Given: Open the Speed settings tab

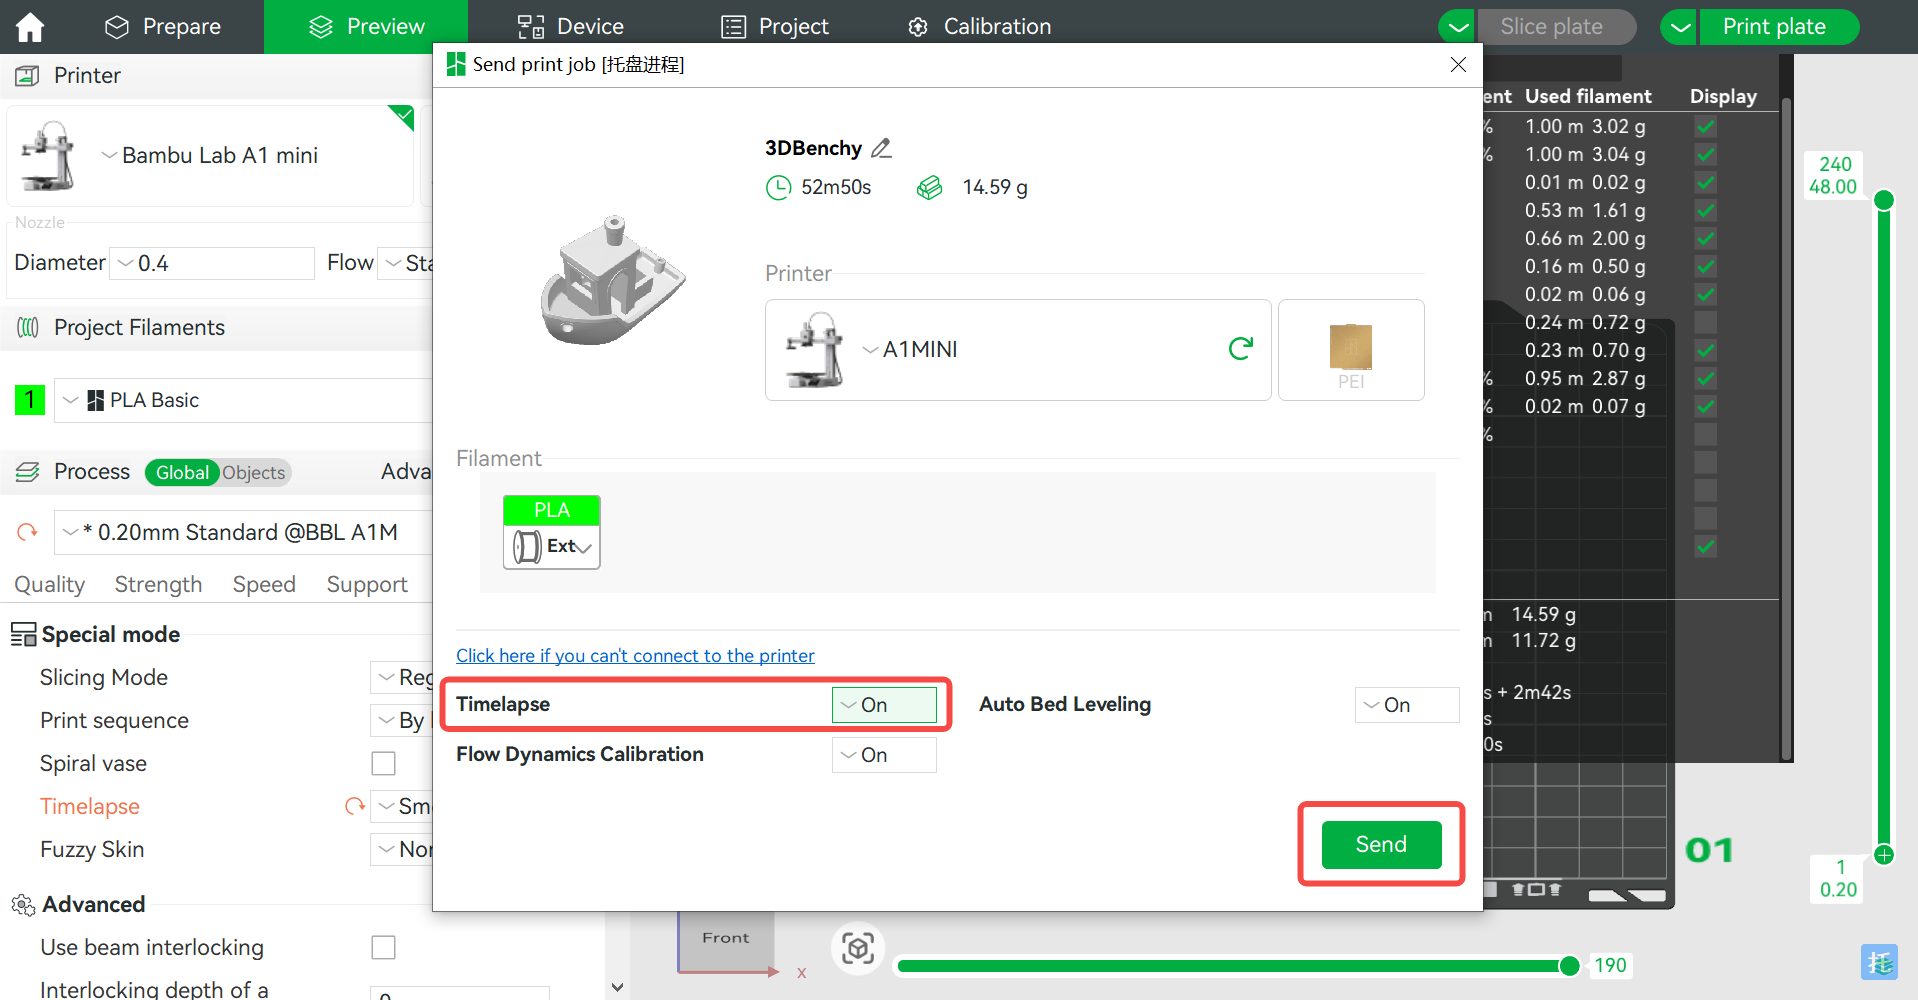Looking at the screenshot, I should coord(264,584).
